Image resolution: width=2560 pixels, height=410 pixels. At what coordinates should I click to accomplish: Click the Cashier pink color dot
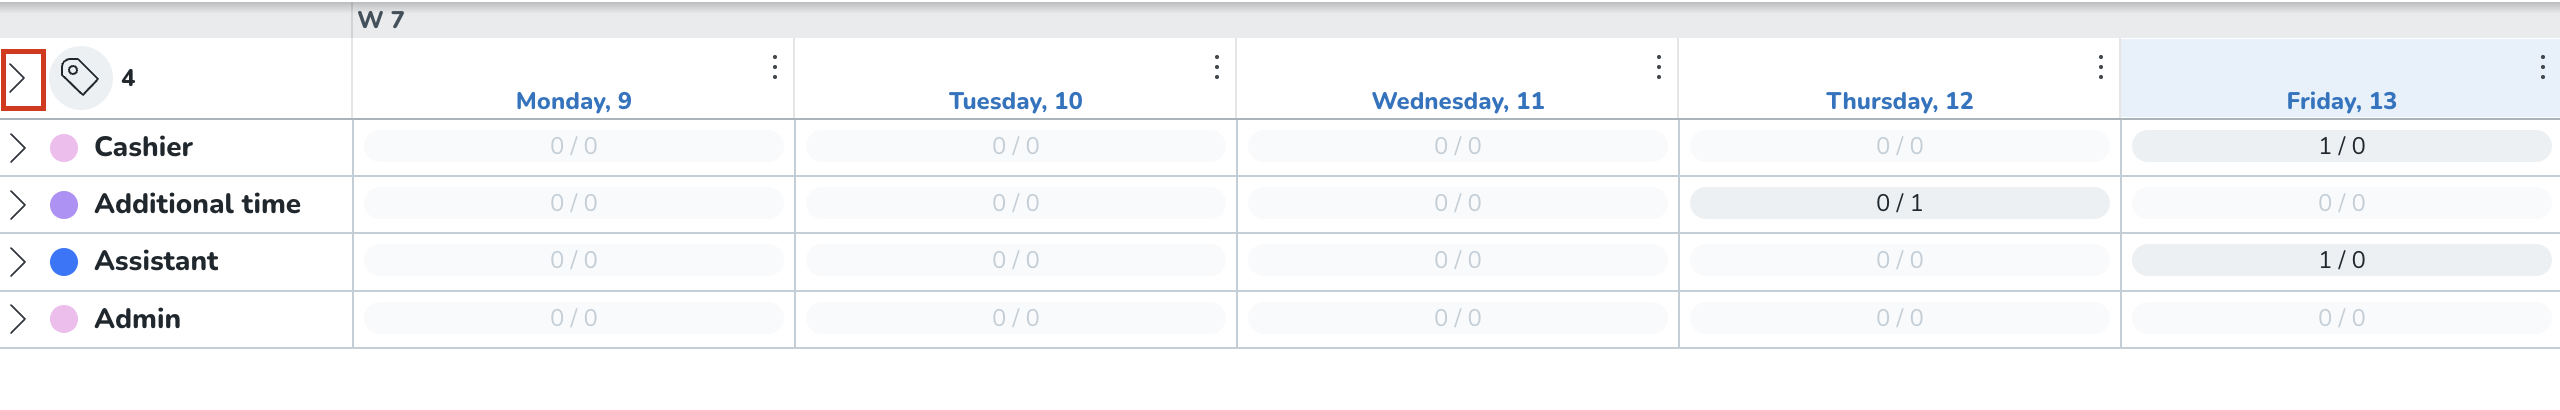click(64, 148)
